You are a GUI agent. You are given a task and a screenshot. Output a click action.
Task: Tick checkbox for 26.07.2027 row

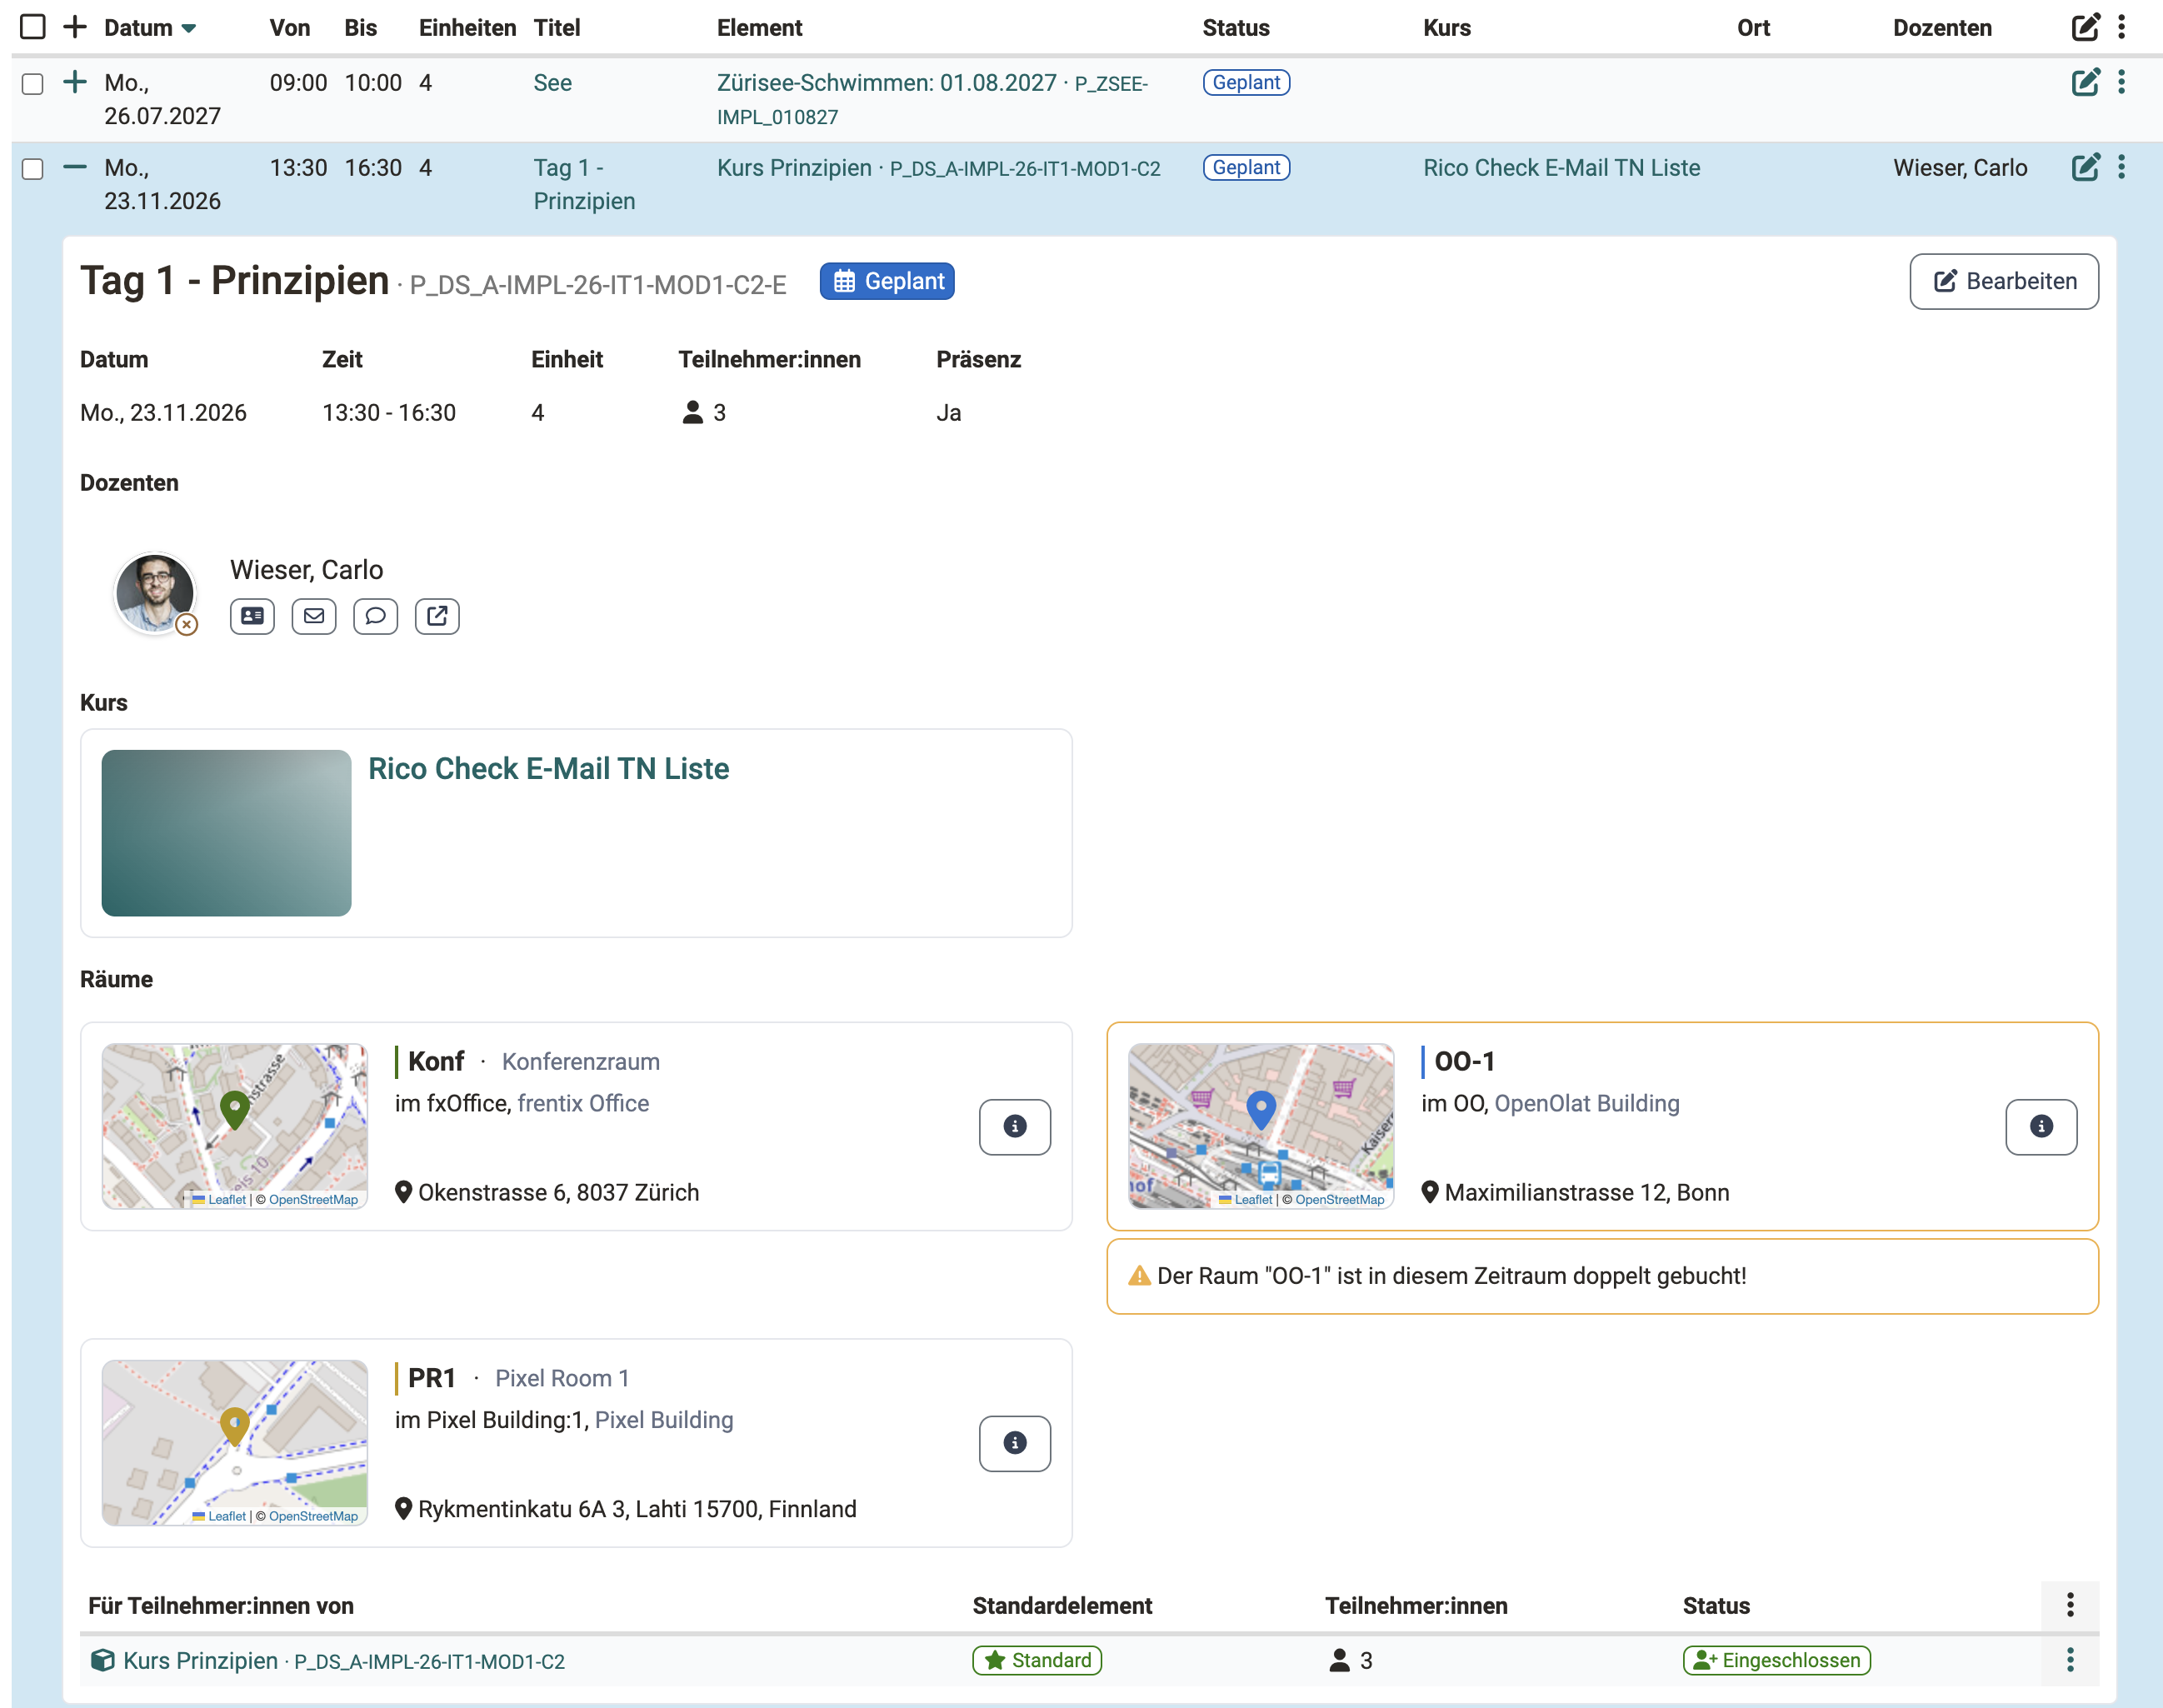pos(33,83)
